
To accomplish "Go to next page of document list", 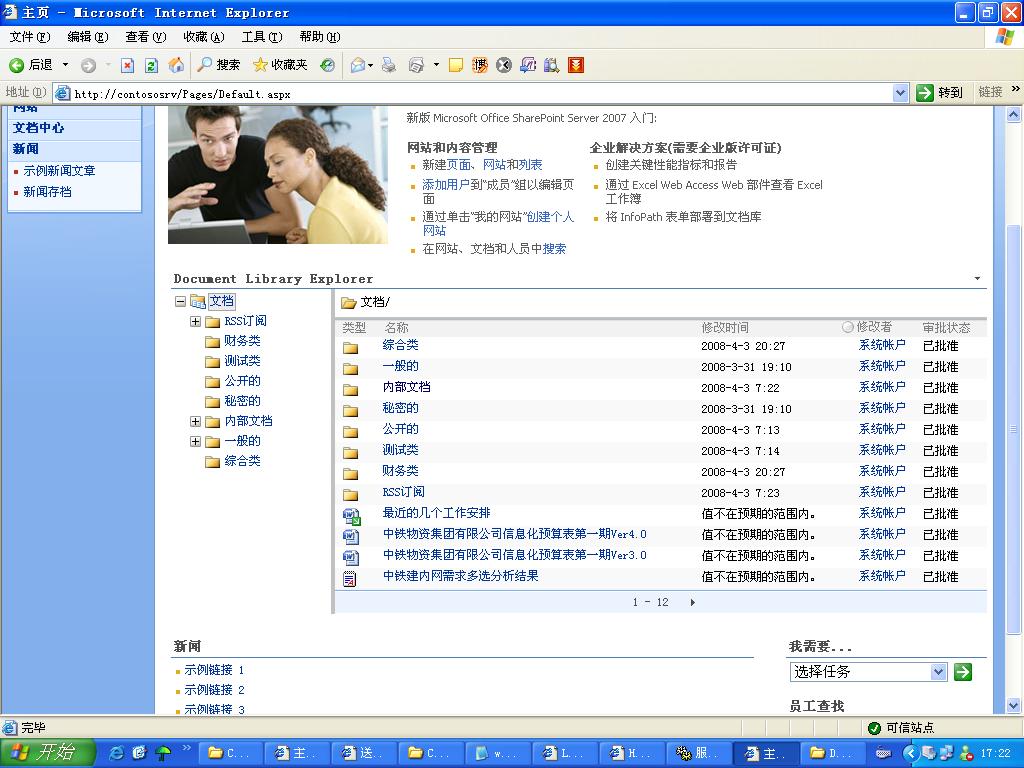I will (x=692, y=602).
